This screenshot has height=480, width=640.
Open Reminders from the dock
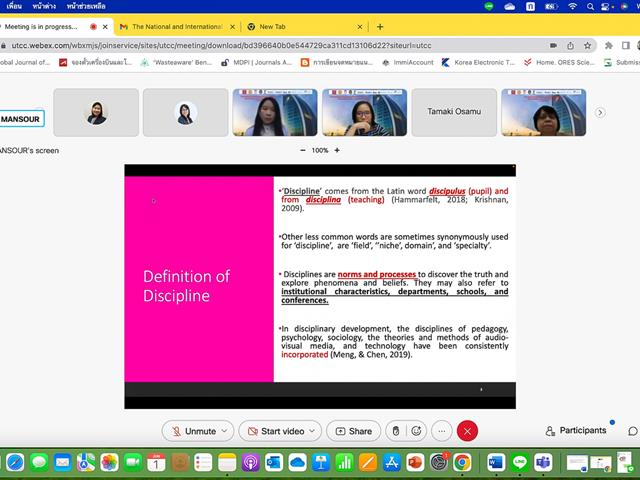pos(203,462)
